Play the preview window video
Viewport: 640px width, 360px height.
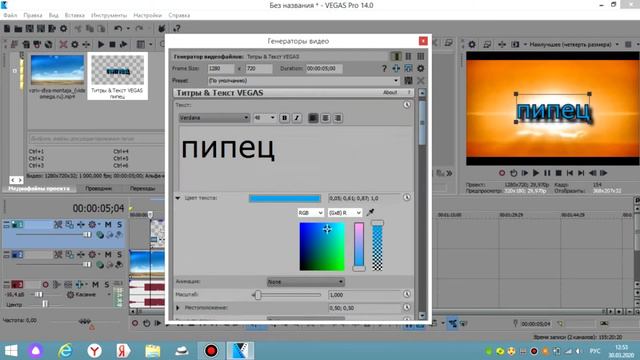click(x=536, y=173)
